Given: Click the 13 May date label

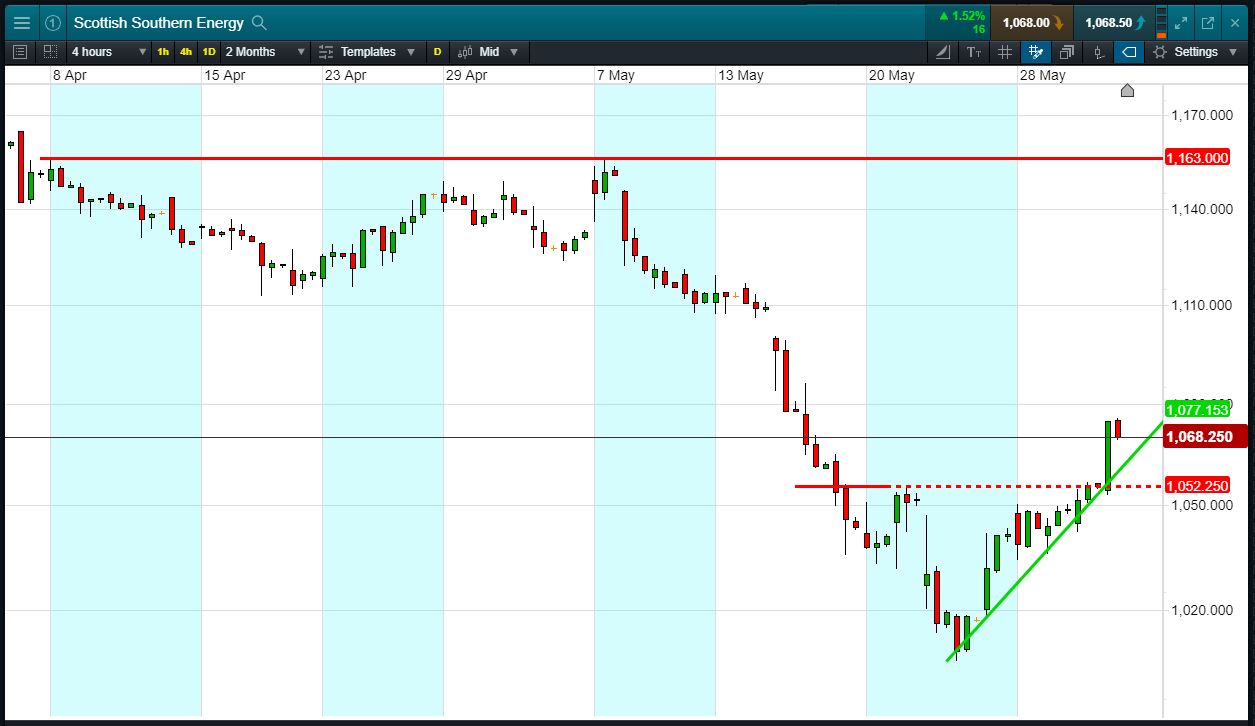Looking at the screenshot, I should pyautogui.click(x=740, y=75).
